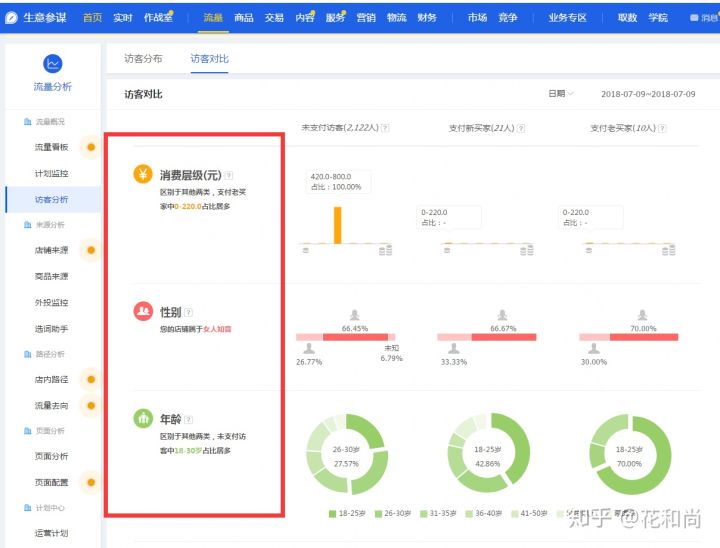Open the 商品 top menu item
720x548 pixels.
tap(243, 18)
